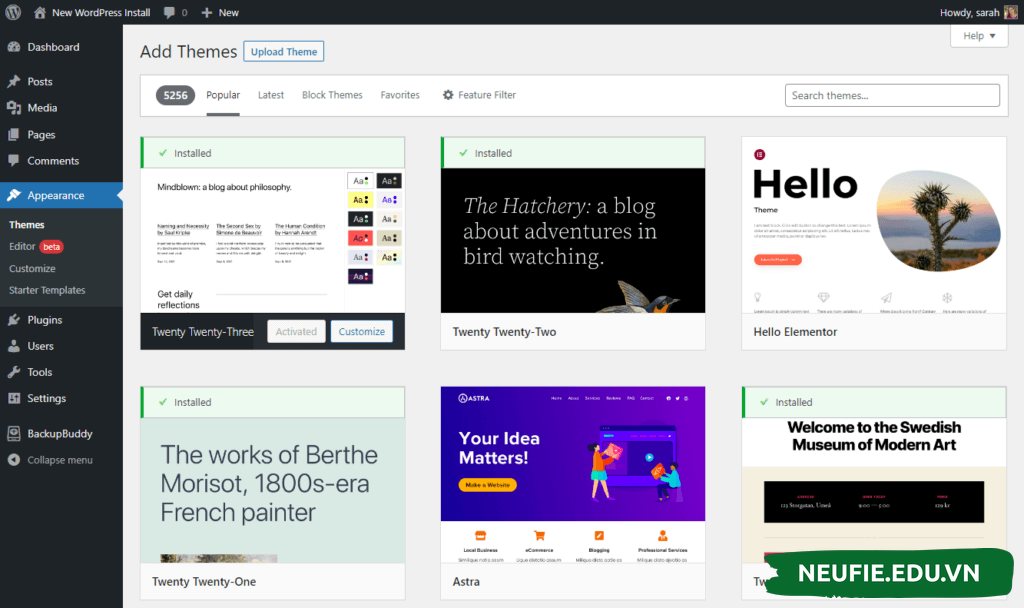Viewport: 1024px width, 608px height.
Task: Open the New WordPress Install link
Action: (x=101, y=12)
